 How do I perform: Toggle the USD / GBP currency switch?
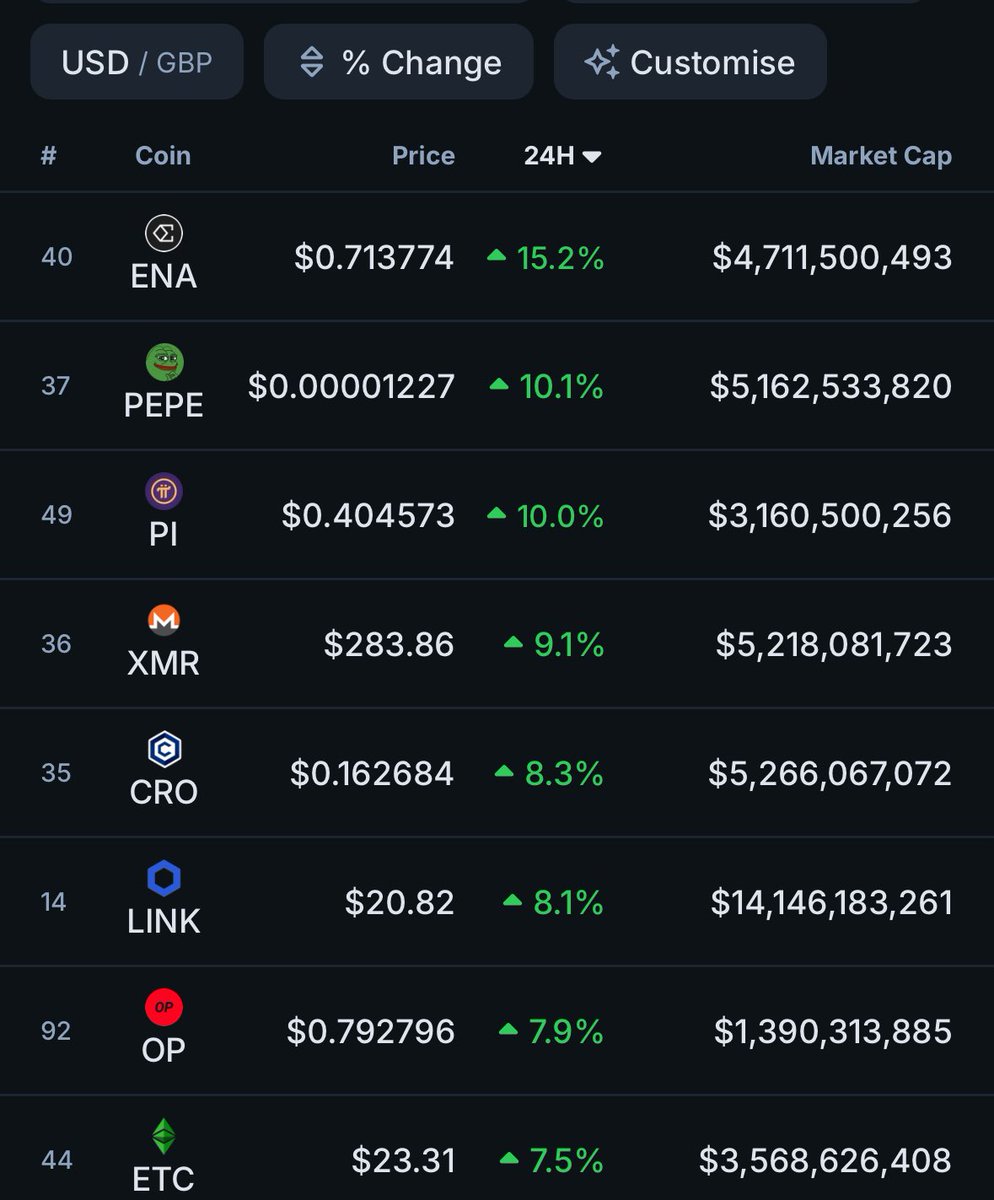pos(137,62)
